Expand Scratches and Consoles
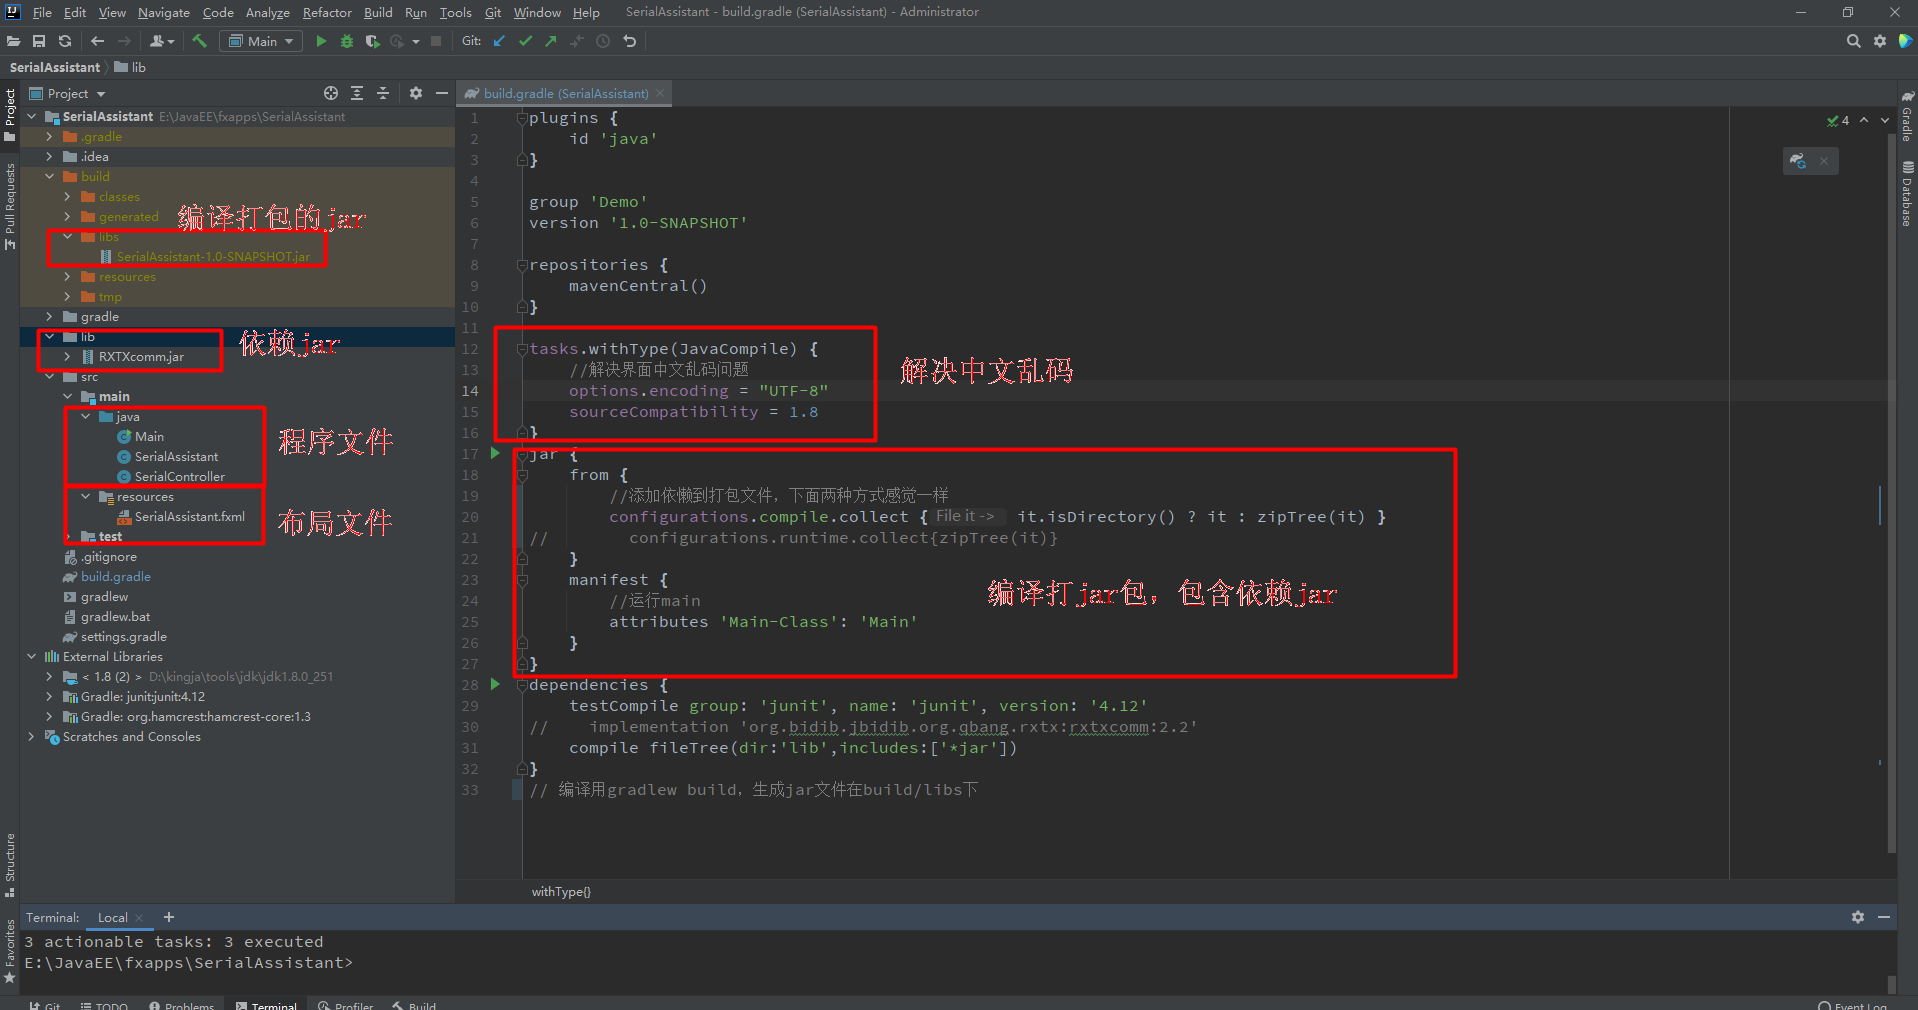This screenshot has width=1918, height=1010. coord(31,737)
